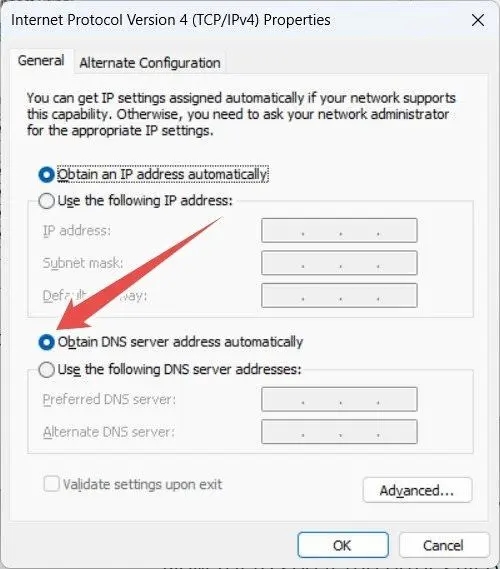Open the Advanced settings button

417,490
